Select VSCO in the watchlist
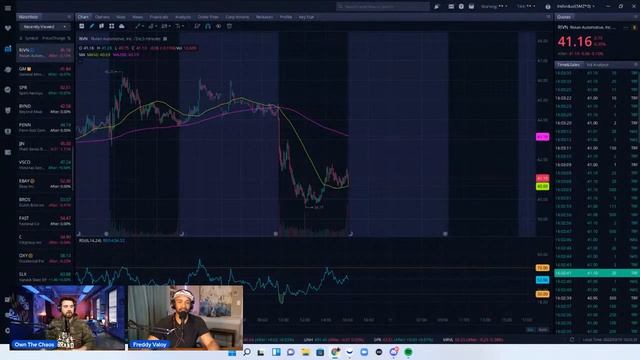 tap(45, 165)
